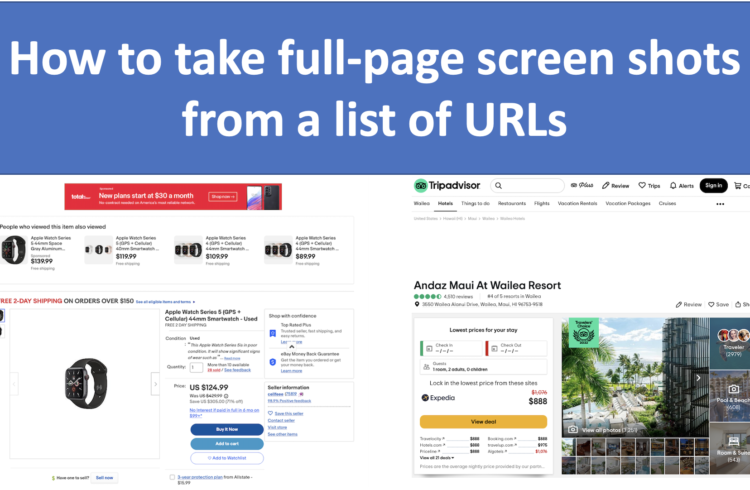Click Shop now in the Total ad banner
This screenshot has width=750, height=490.
[x=222, y=197]
